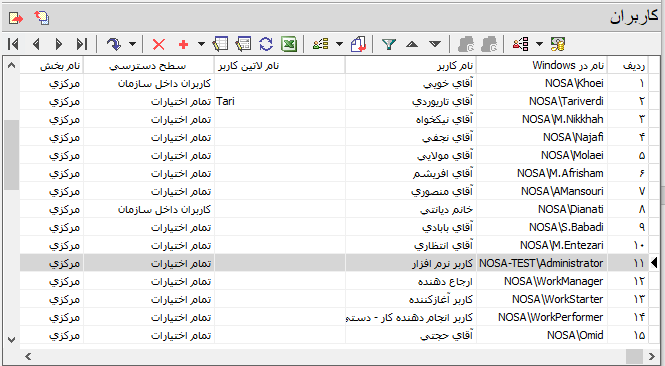The height and width of the screenshot is (366, 665).
Task: Select the NOSA\Najafi cell
Action: pyautogui.click(x=542, y=137)
